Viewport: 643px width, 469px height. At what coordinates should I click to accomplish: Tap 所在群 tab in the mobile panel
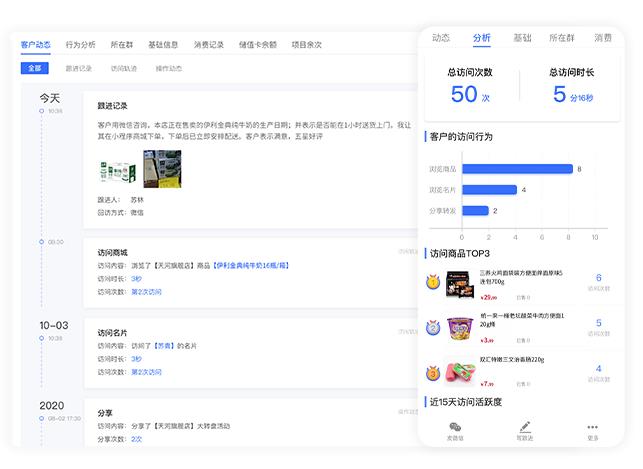562,38
